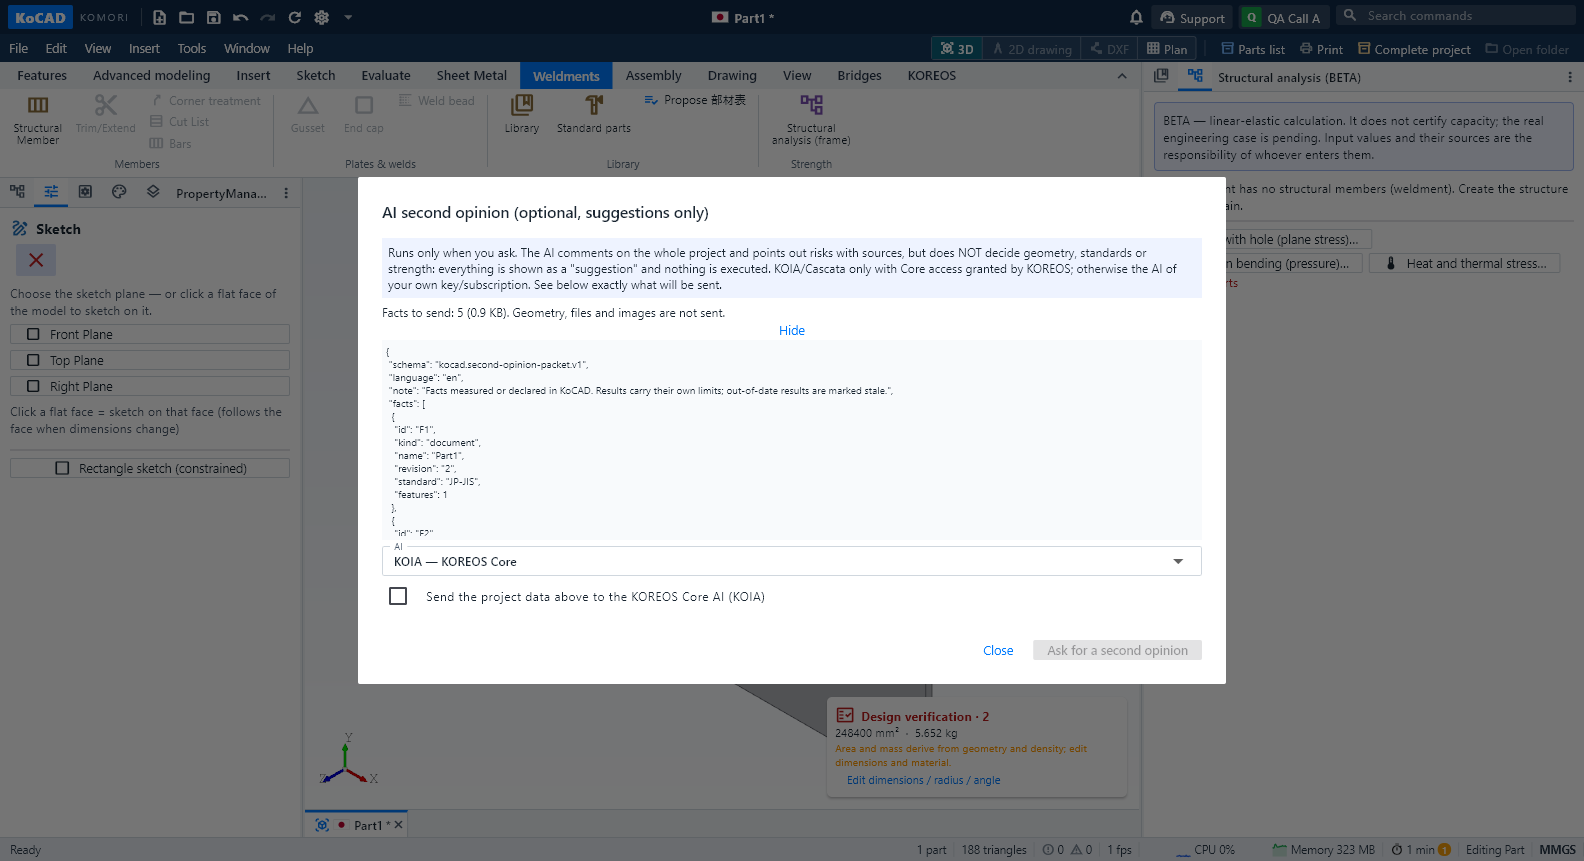Open the File menu

pos(18,48)
